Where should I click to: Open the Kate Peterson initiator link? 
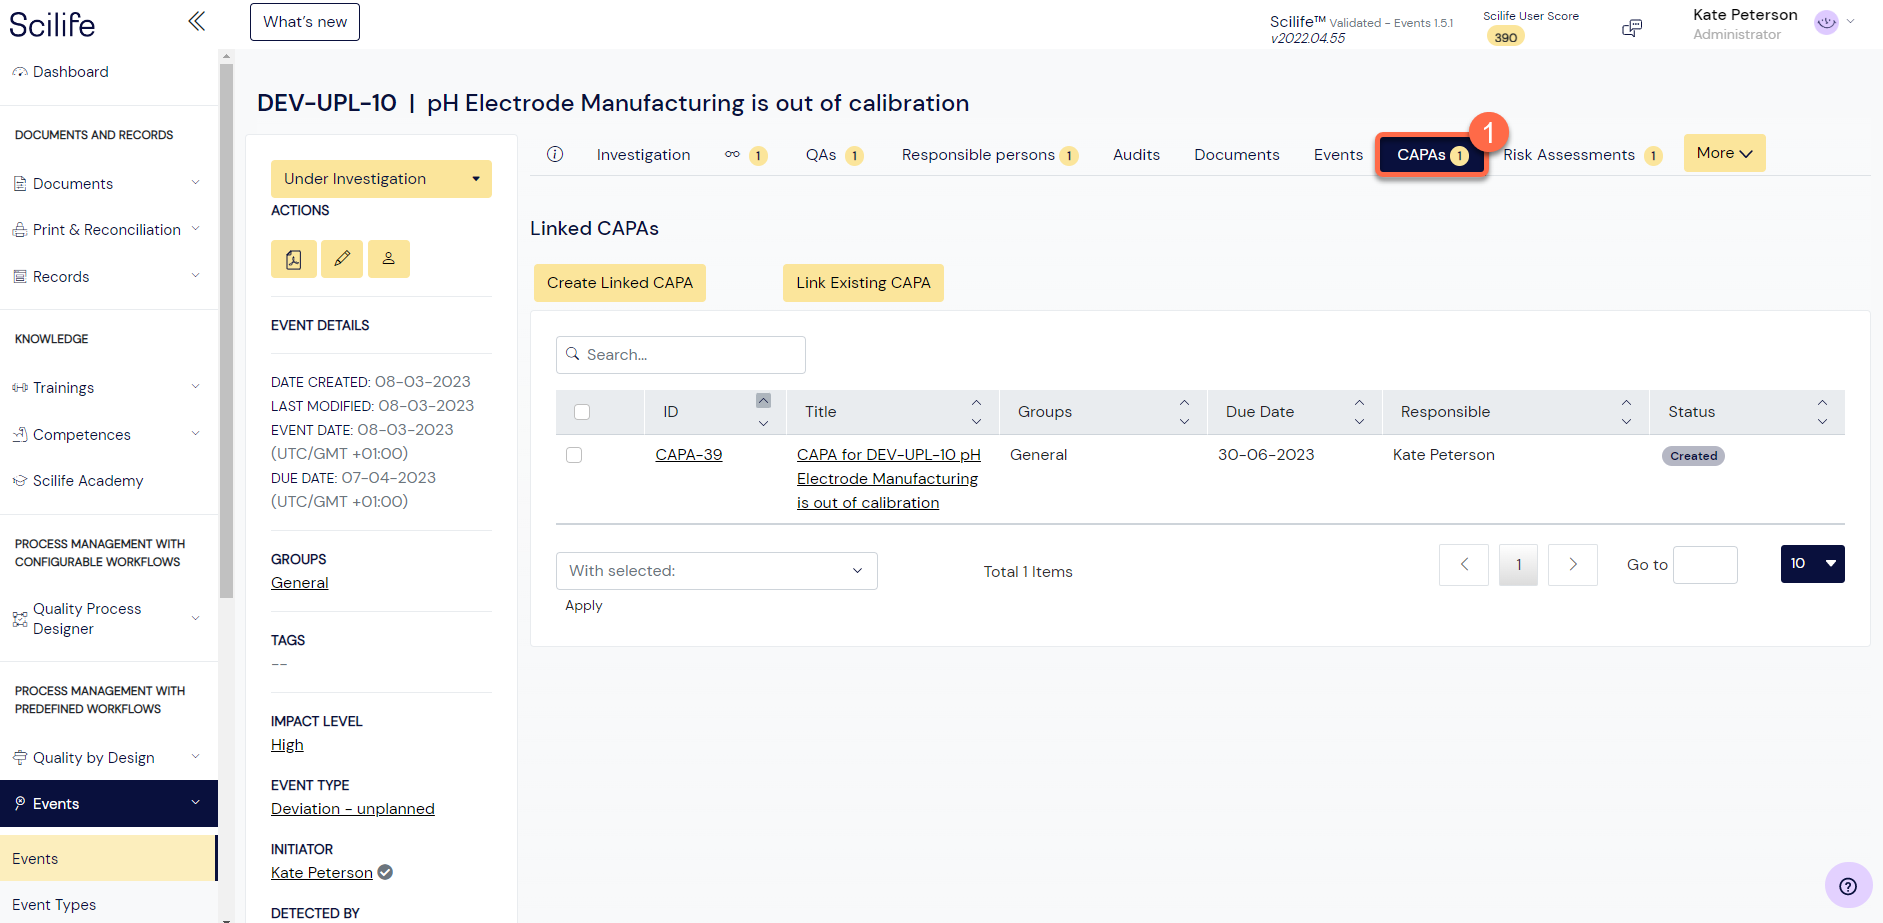322,873
